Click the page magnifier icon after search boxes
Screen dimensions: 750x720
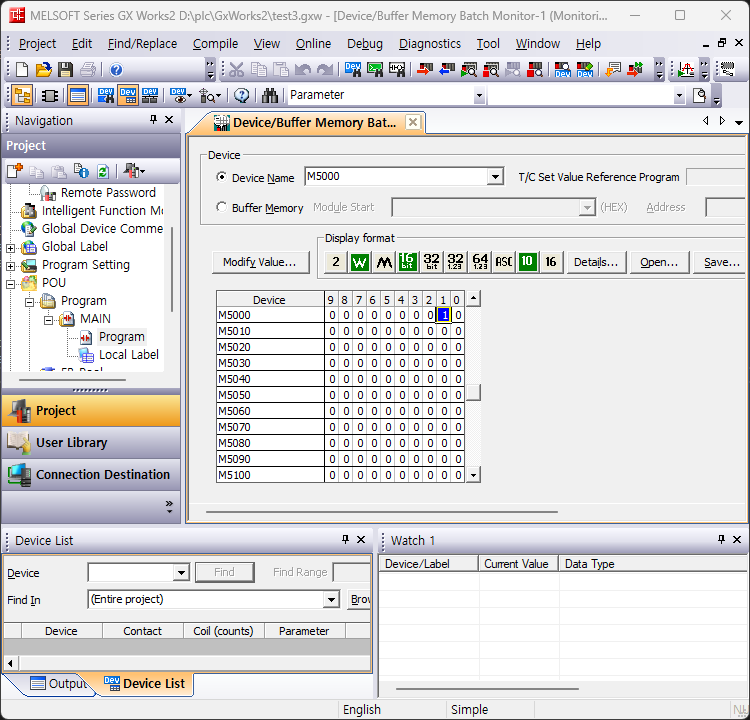(x=699, y=95)
